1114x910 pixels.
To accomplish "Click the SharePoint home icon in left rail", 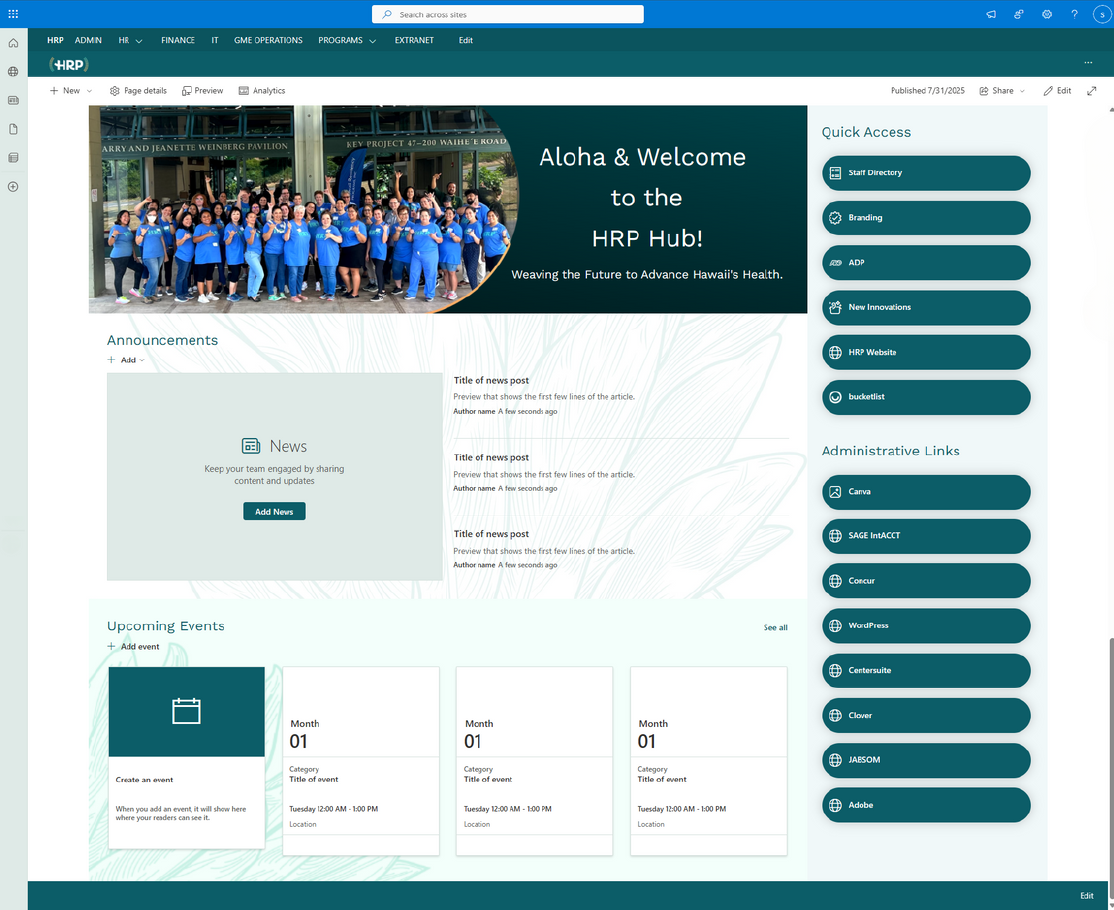I will pyautogui.click(x=13, y=43).
